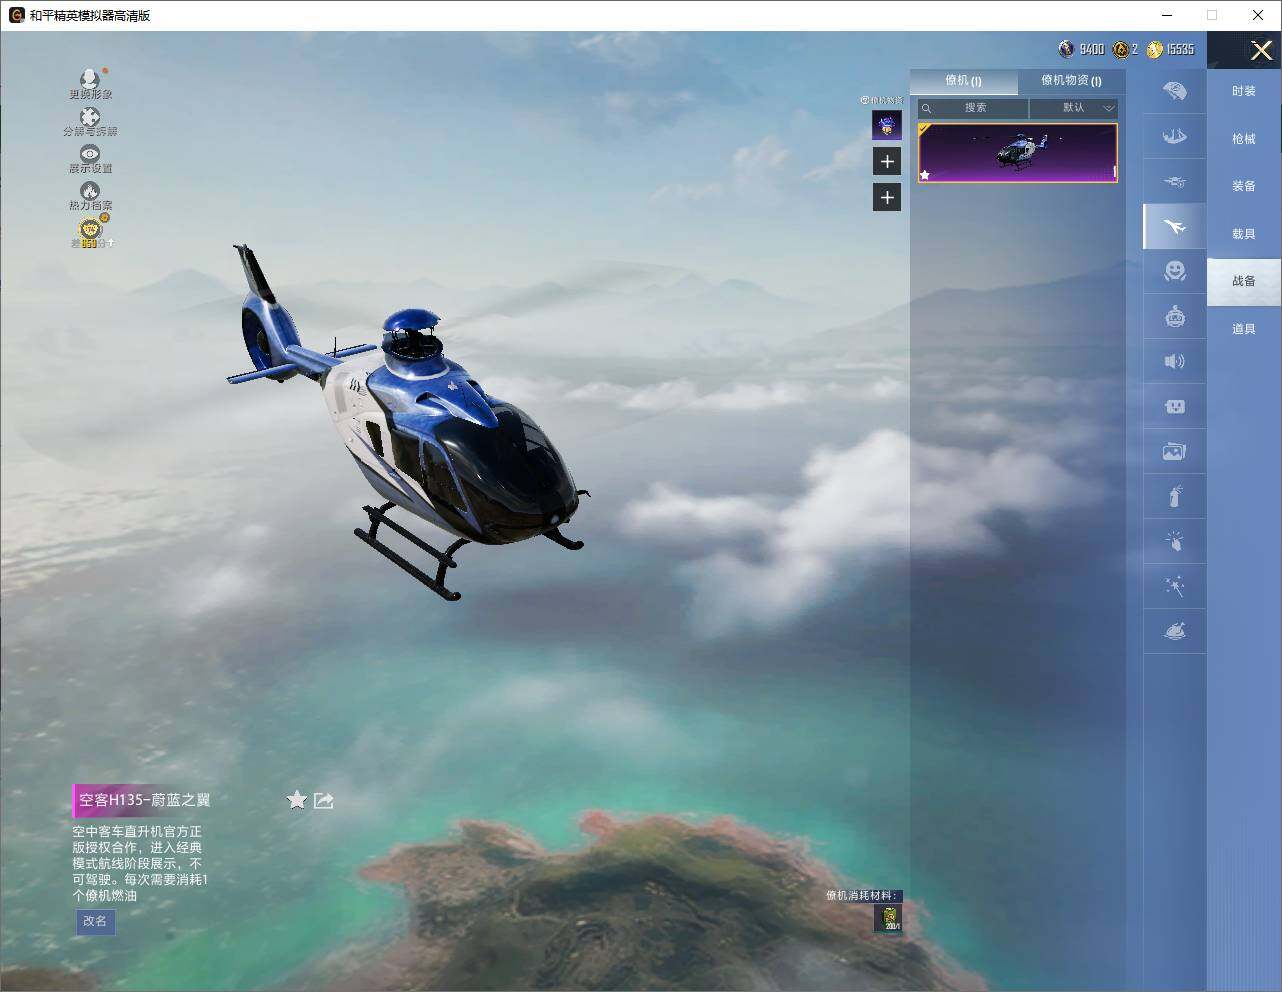Open the 道具 tab
This screenshot has height=992, width=1282.
(x=1244, y=329)
